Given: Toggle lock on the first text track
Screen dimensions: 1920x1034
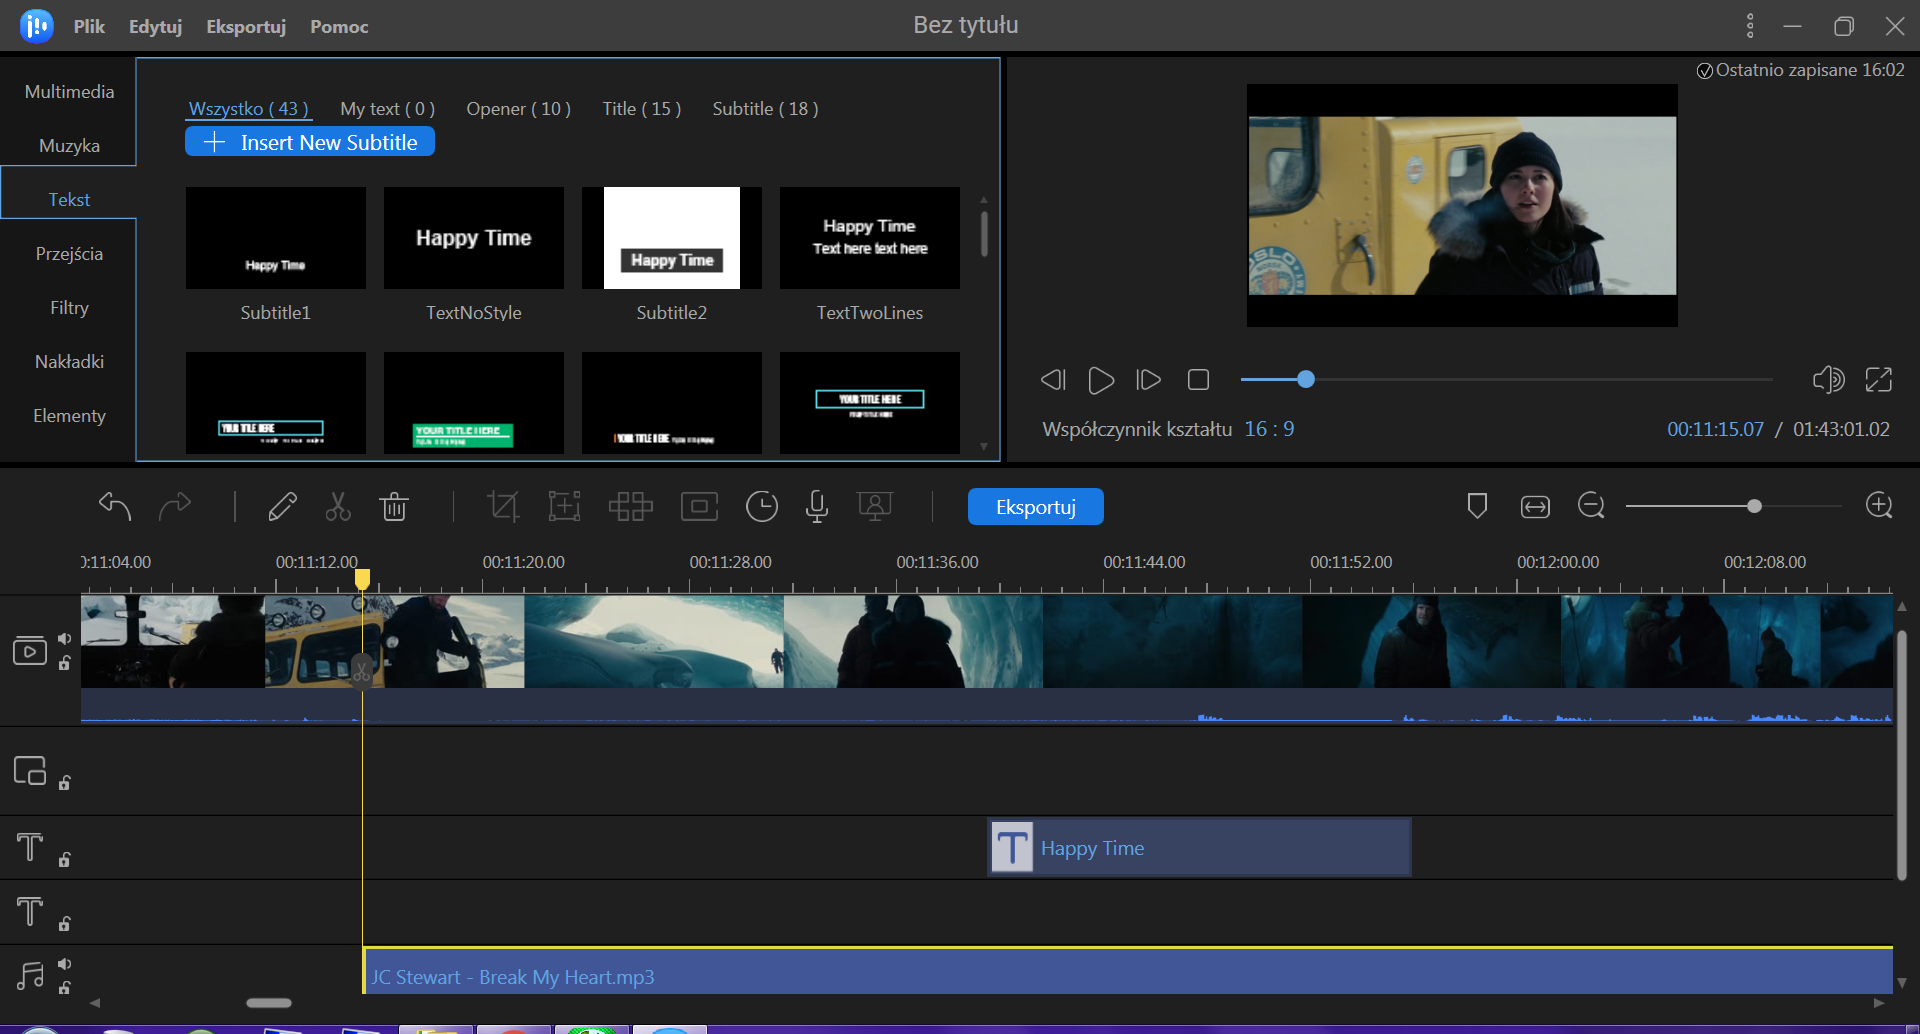Looking at the screenshot, I should pyautogui.click(x=64, y=860).
